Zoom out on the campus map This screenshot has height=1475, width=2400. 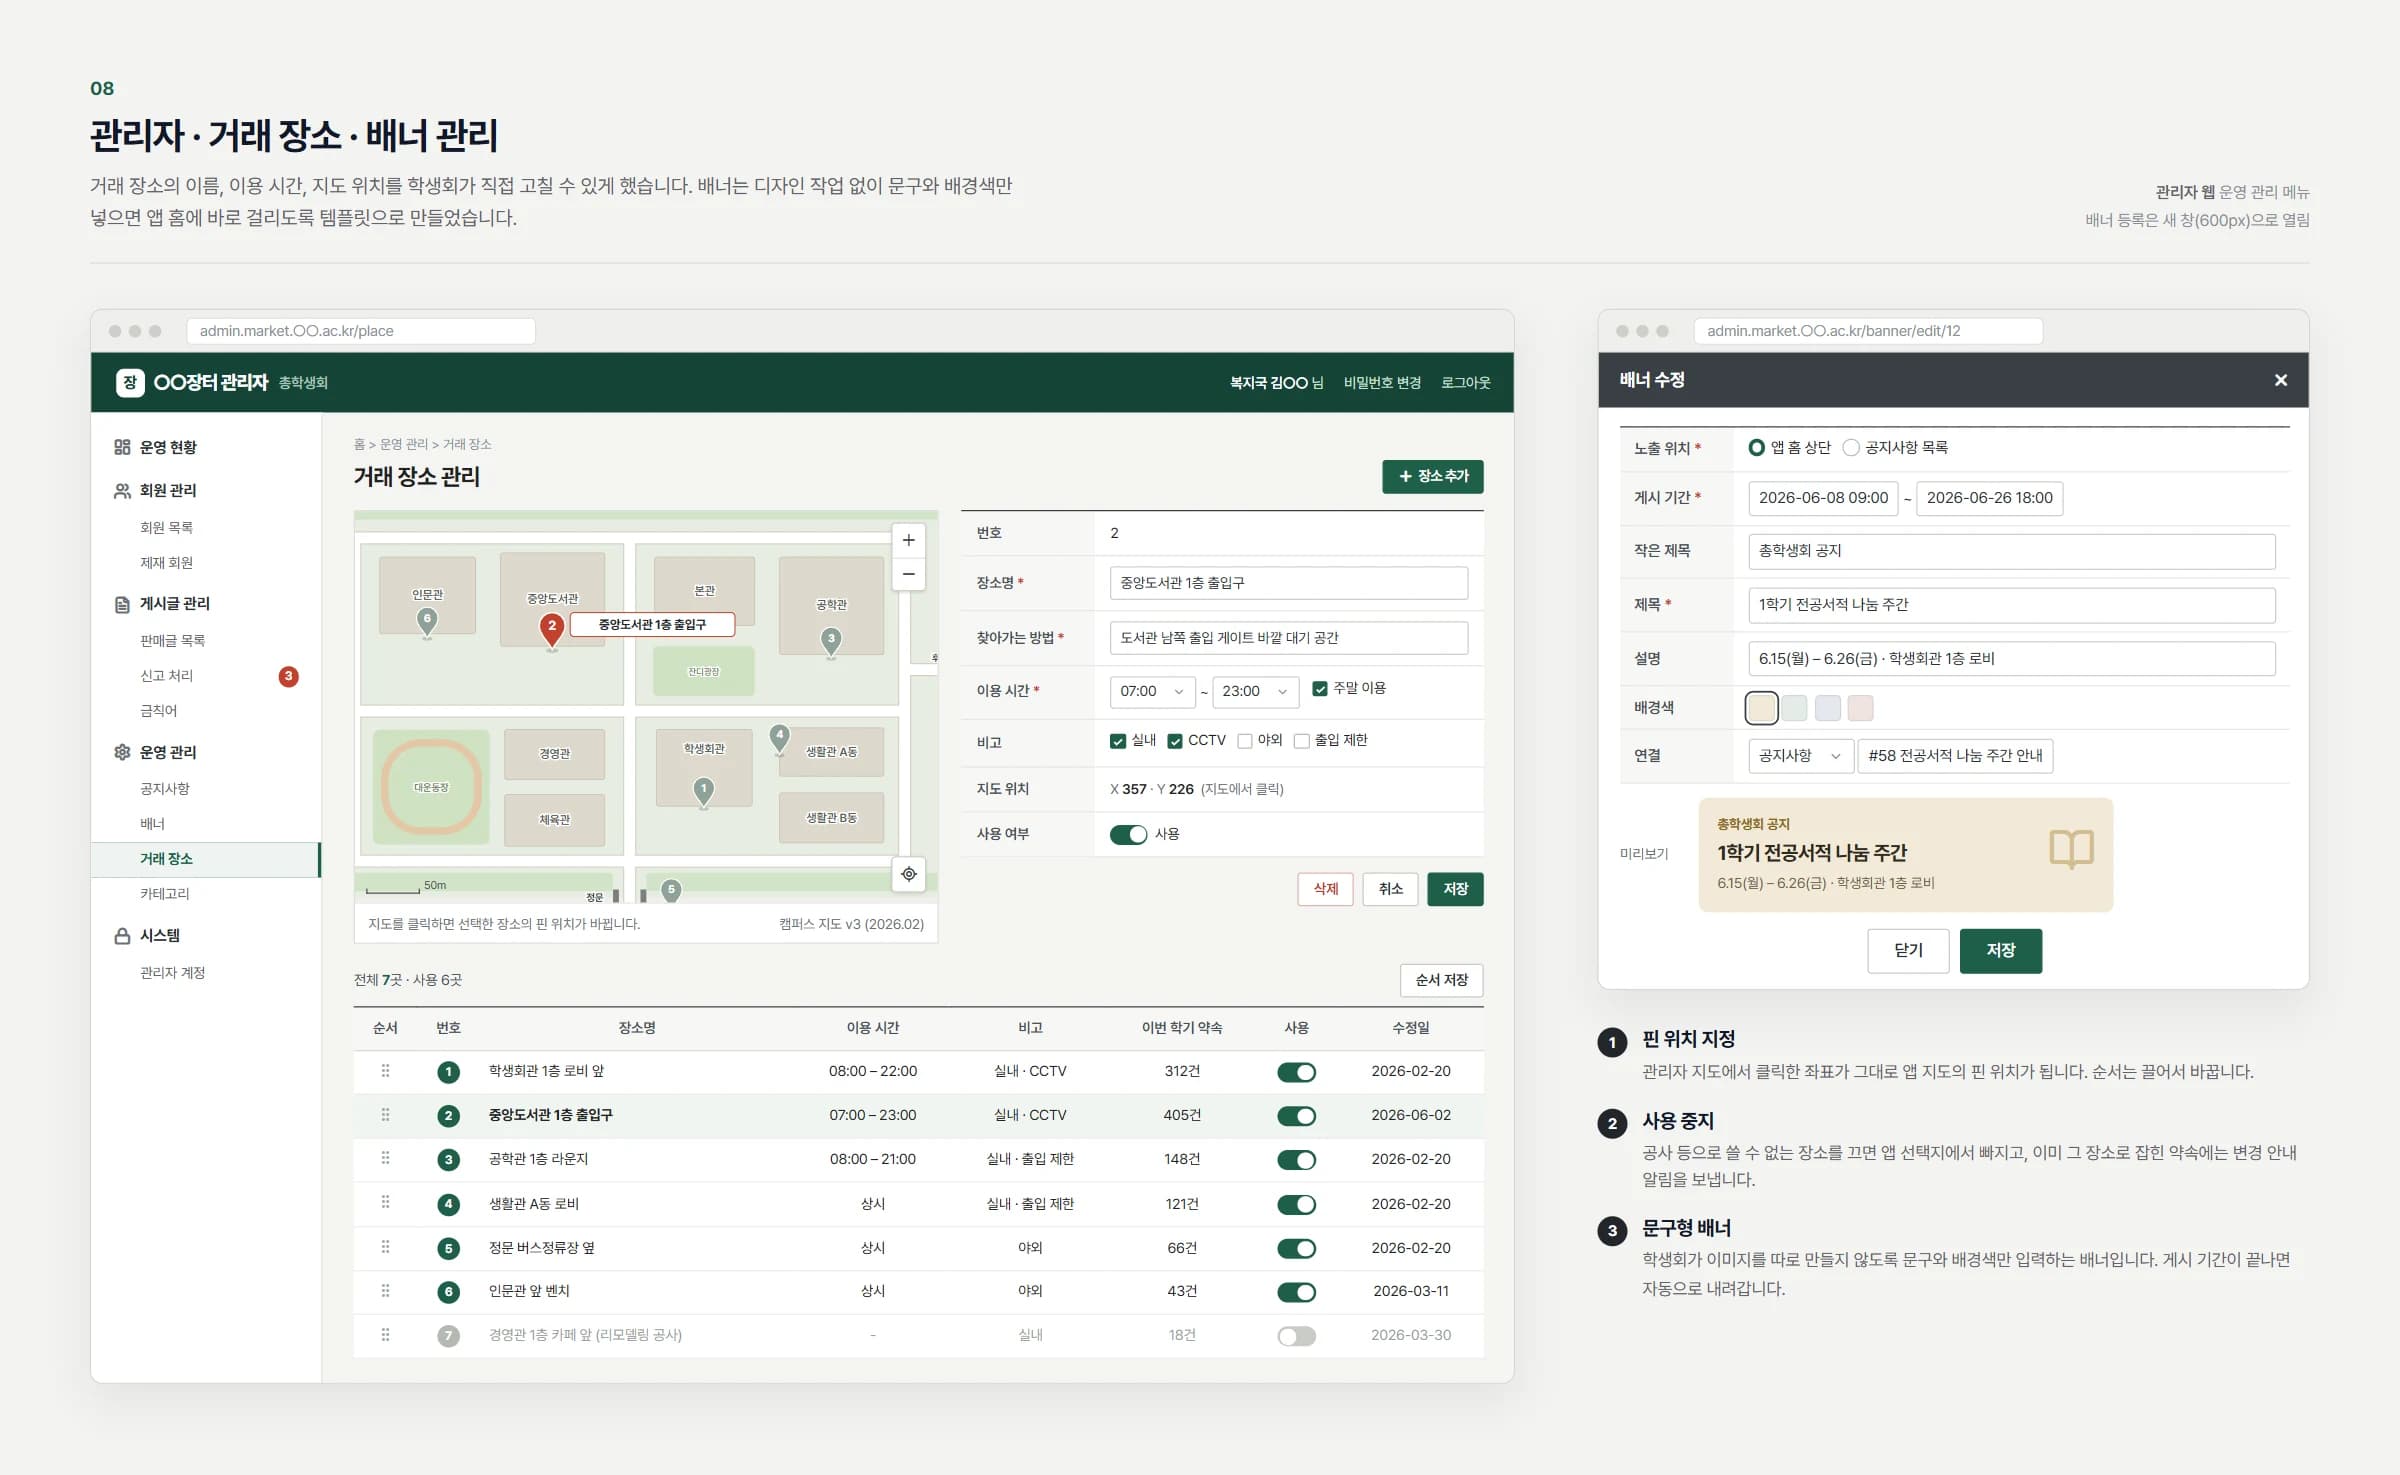point(908,574)
